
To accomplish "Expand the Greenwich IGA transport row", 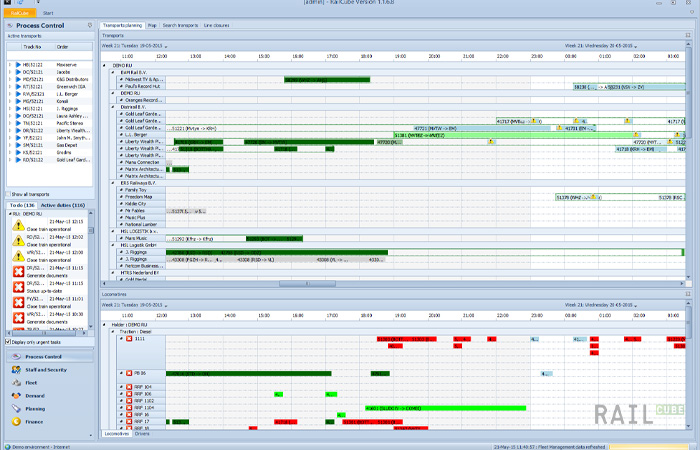I will pyautogui.click(x=10, y=87).
